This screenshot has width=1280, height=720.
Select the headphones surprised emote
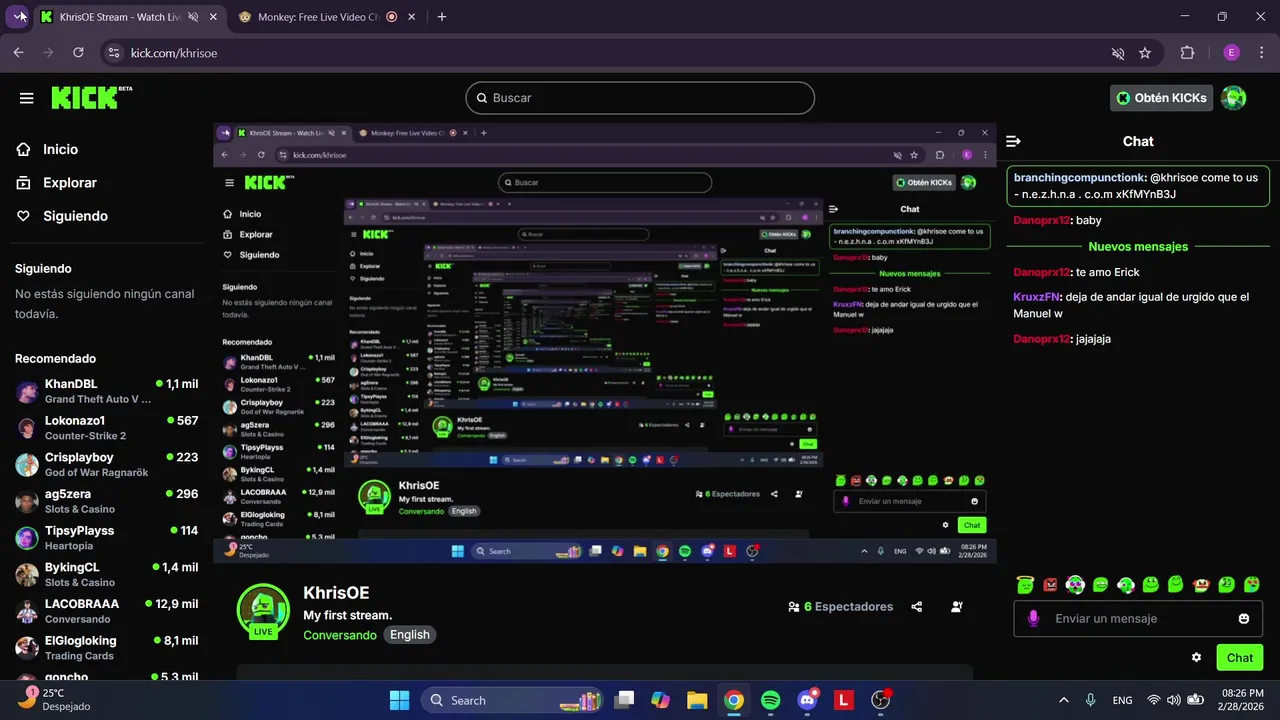point(1075,584)
